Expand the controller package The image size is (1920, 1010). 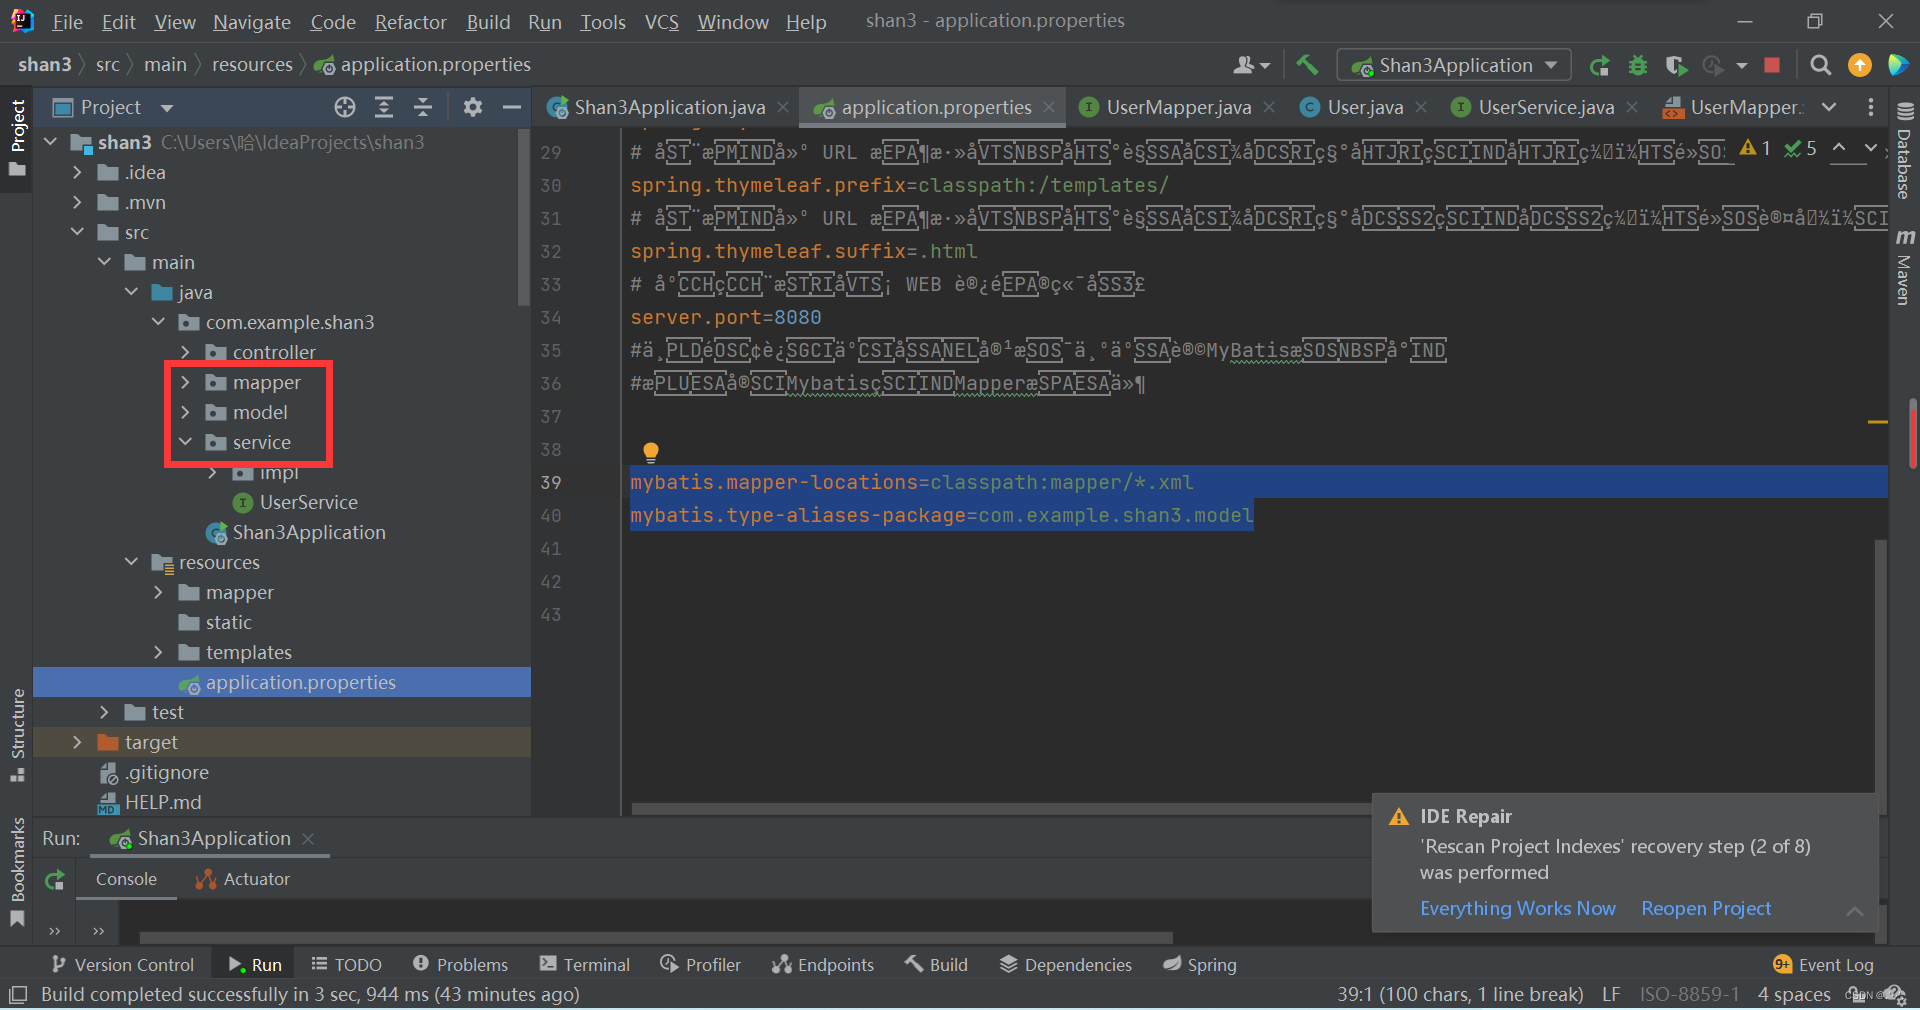coord(186,352)
